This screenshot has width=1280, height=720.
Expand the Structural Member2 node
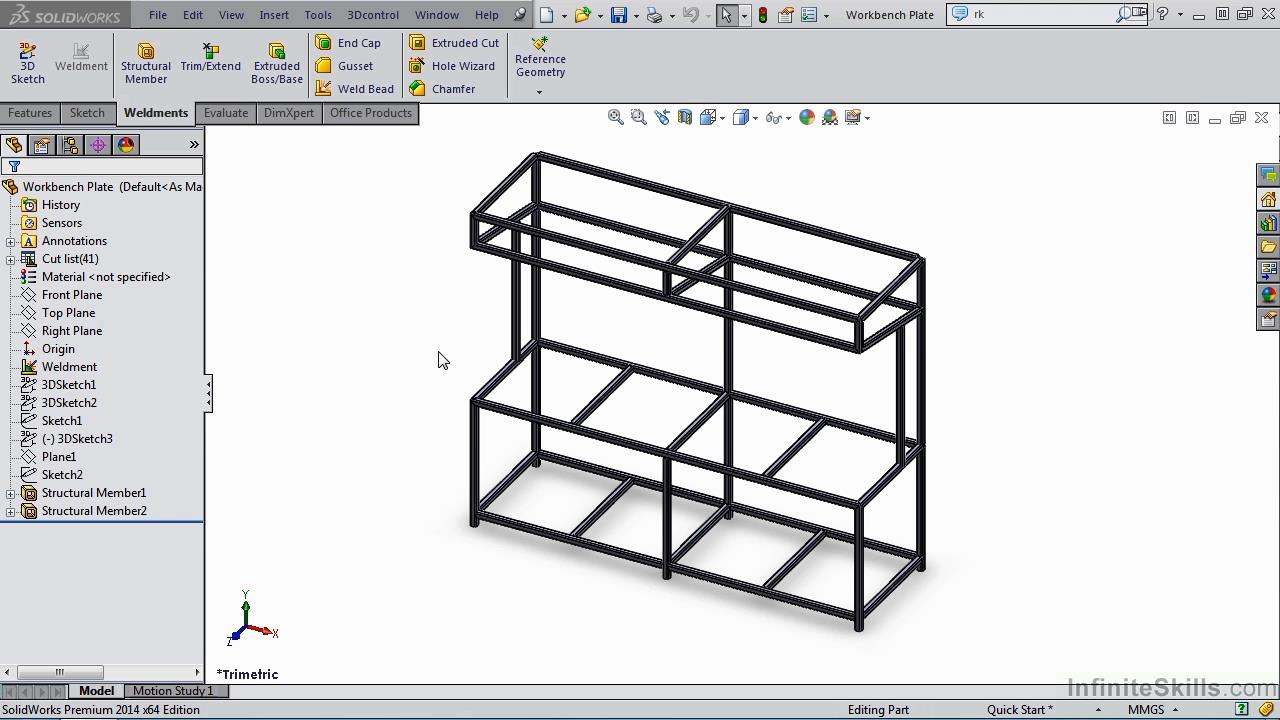pyautogui.click(x=10, y=511)
